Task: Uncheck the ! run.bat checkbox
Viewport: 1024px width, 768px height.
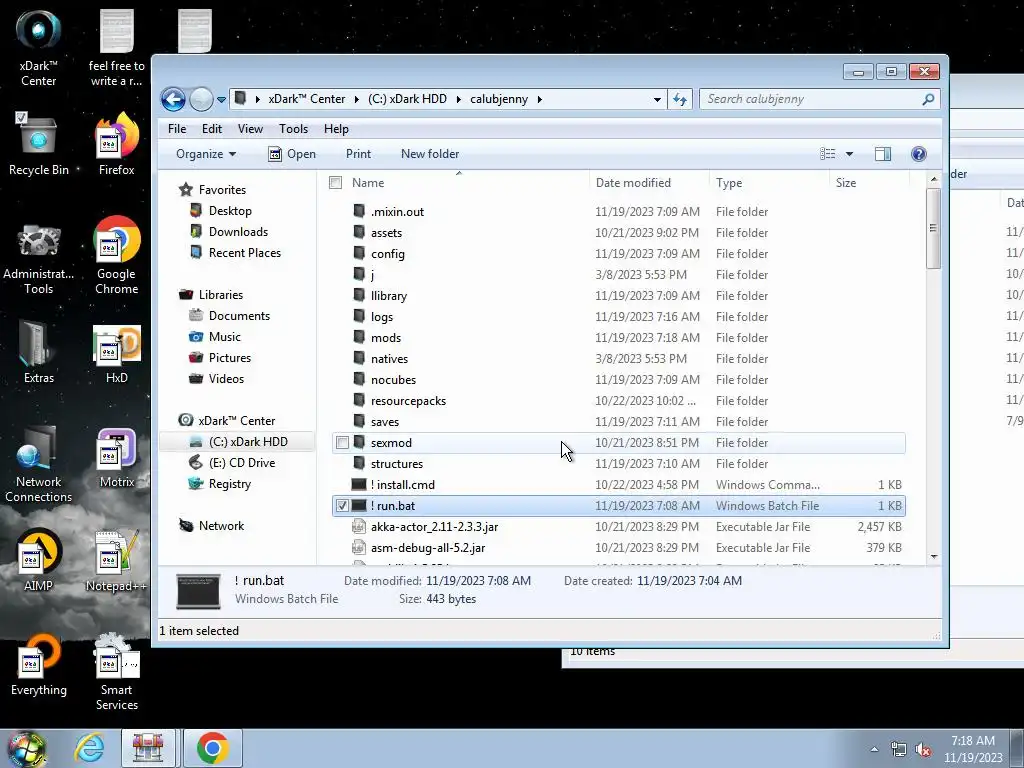Action: [x=342, y=505]
